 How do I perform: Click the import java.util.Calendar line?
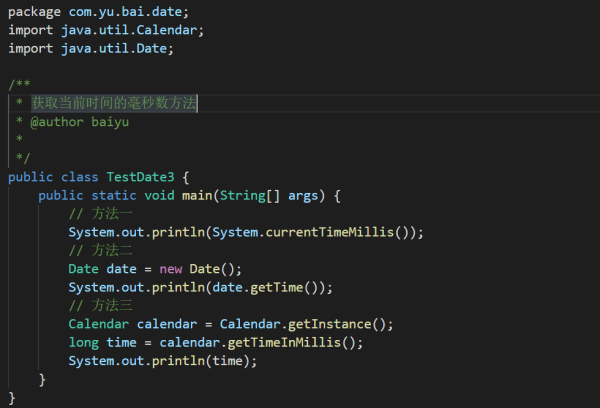point(106,30)
